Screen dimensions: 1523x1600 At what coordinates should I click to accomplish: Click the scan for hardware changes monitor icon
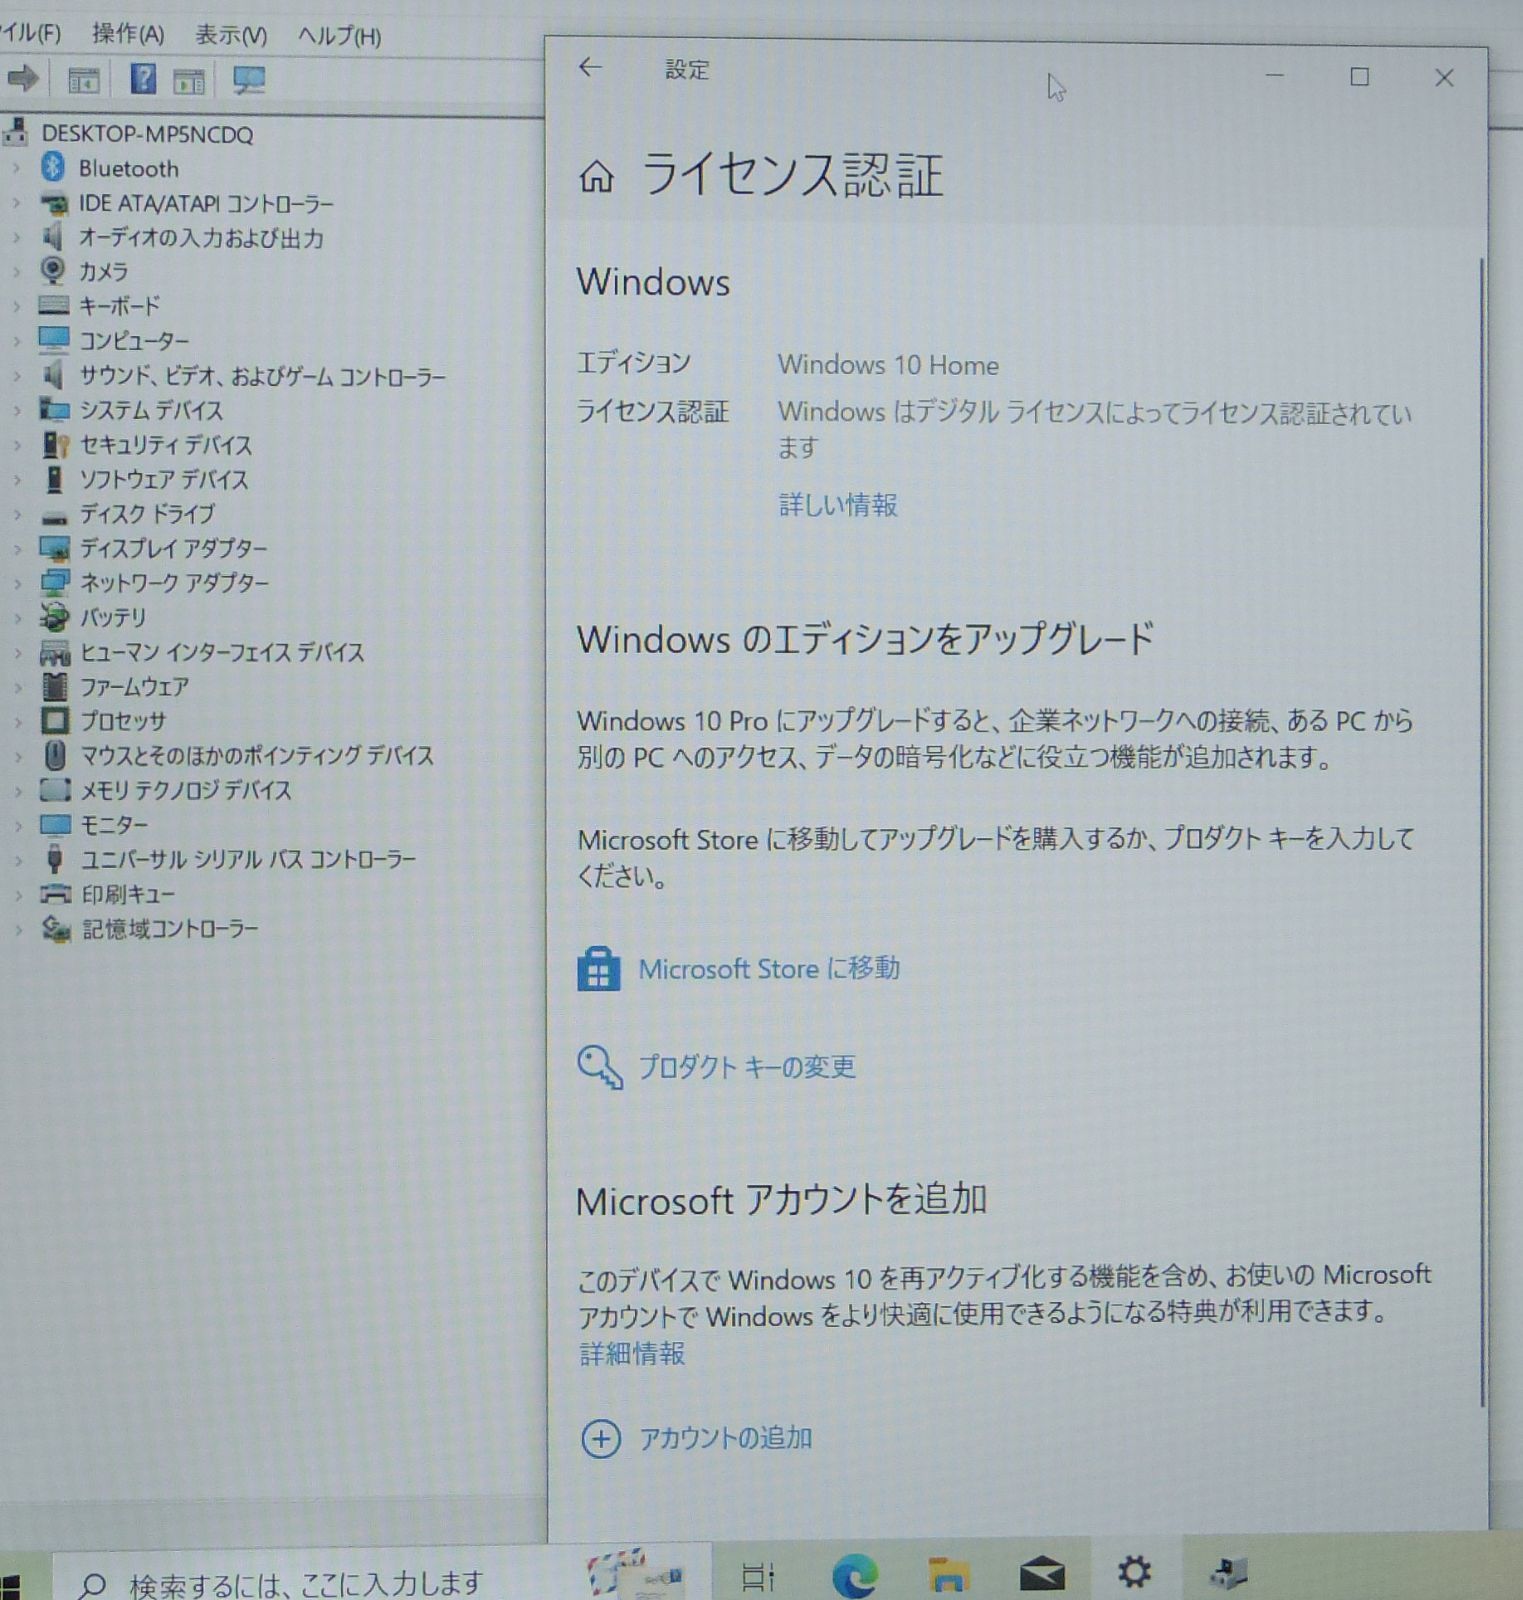(x=248, y=80)
